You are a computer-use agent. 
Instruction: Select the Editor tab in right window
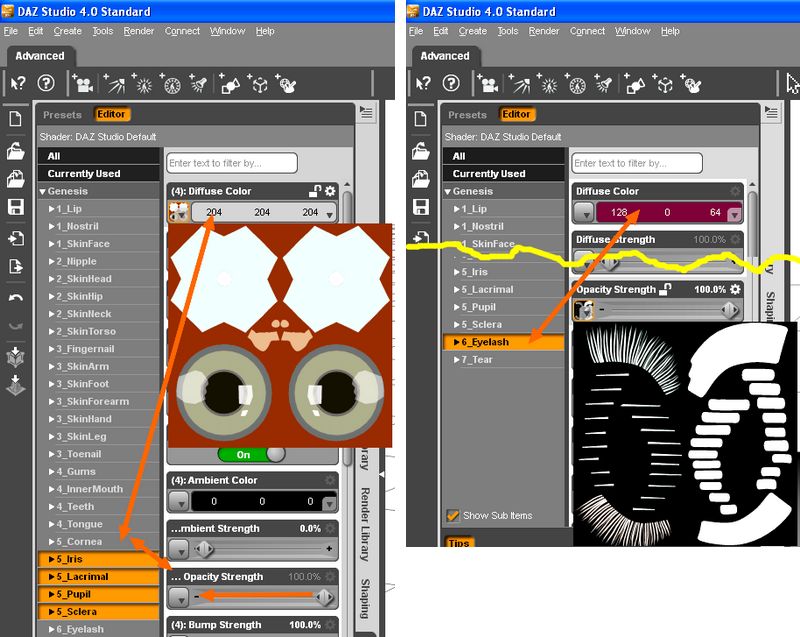516,114
